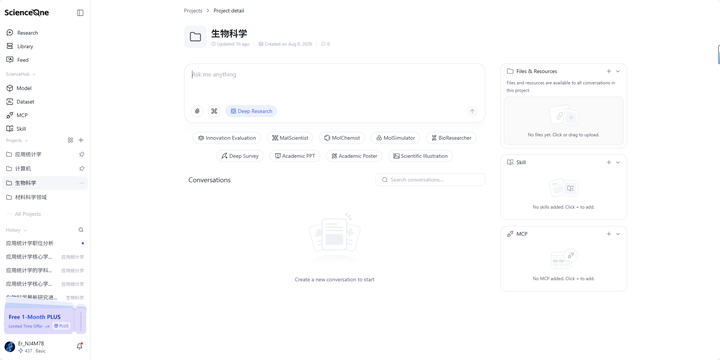Click the file upload drop area
The width and height of the screenshot is (720, 360).
563,121
